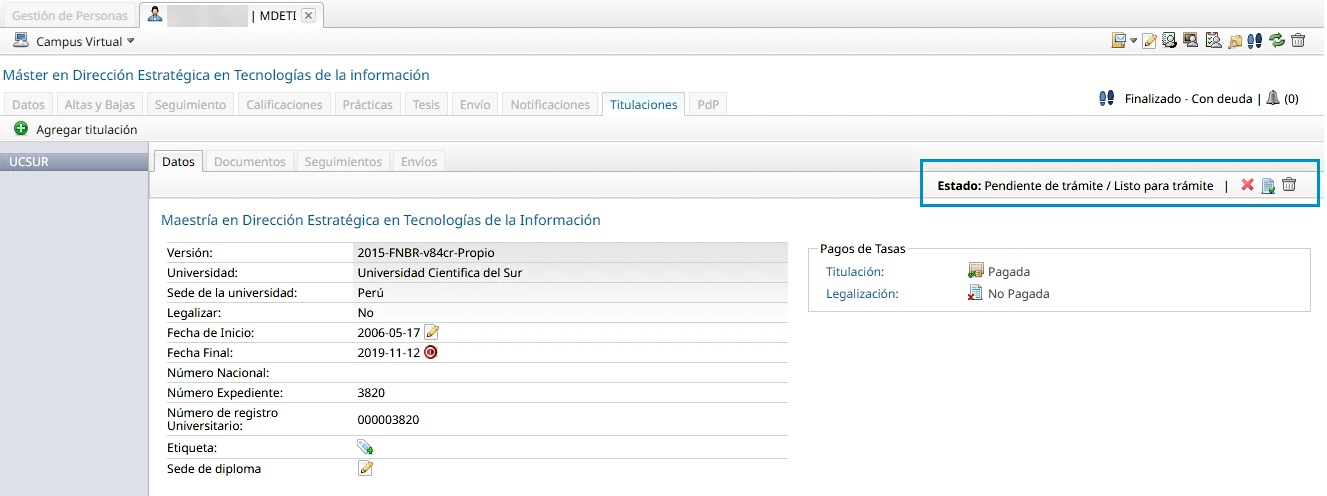Screen dimensions: 1327x496
Task: Click the red X icon beside Estado
Action: click(x=1247, y=185)
